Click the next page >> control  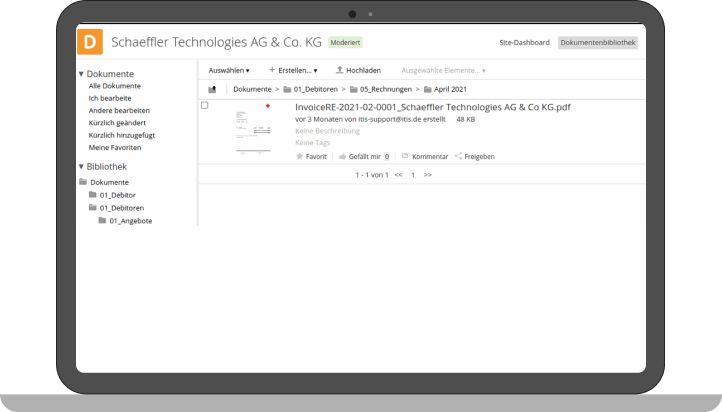coord(428,175)
